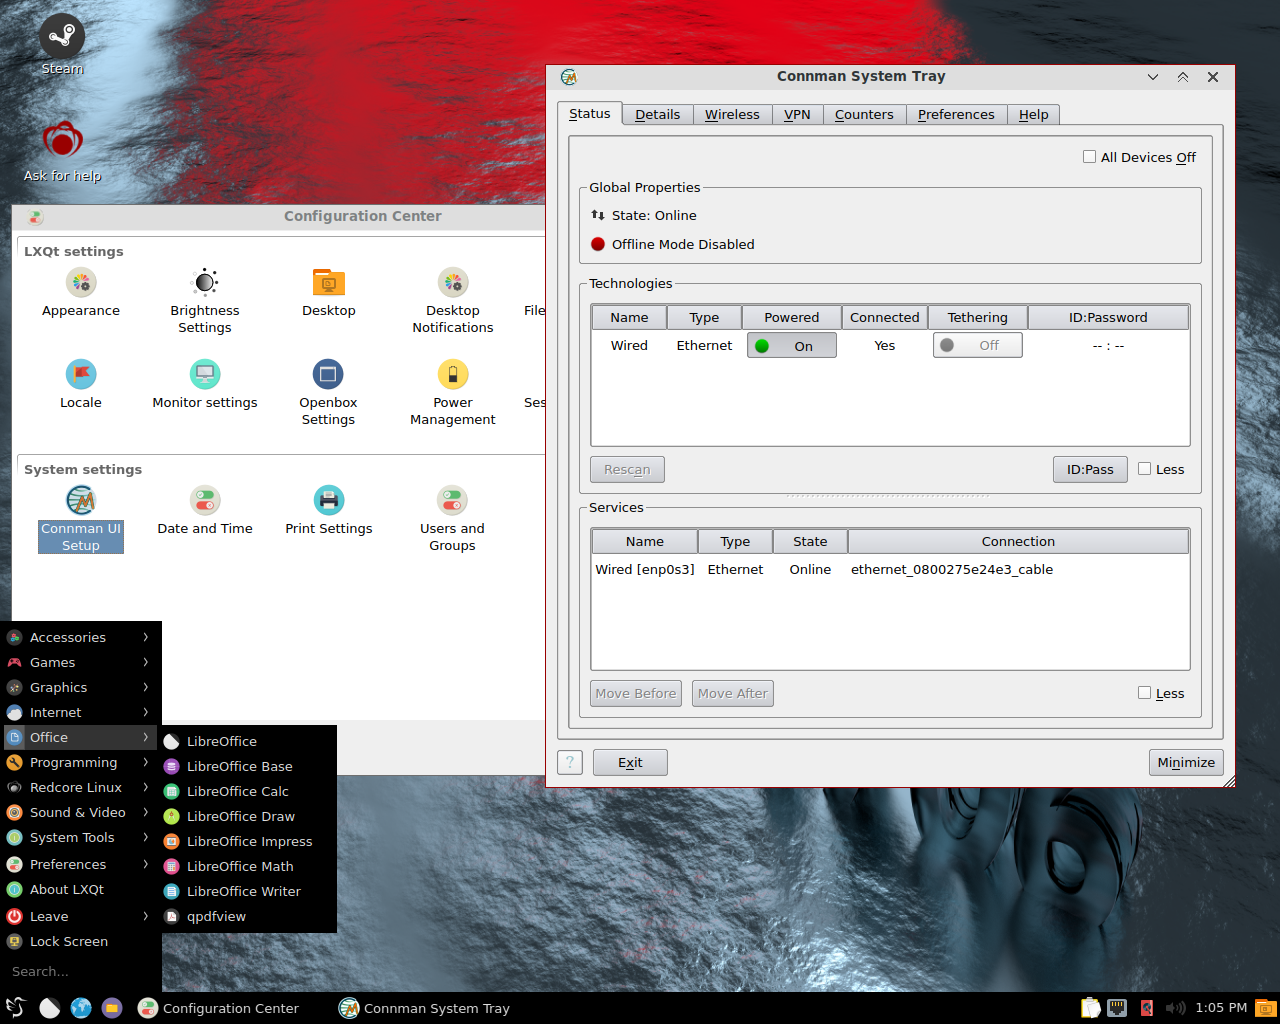This screenshot has width=1280, height=1024.
Task: Open the Preferences tab in Connman
Action: (x=956, y=114)
